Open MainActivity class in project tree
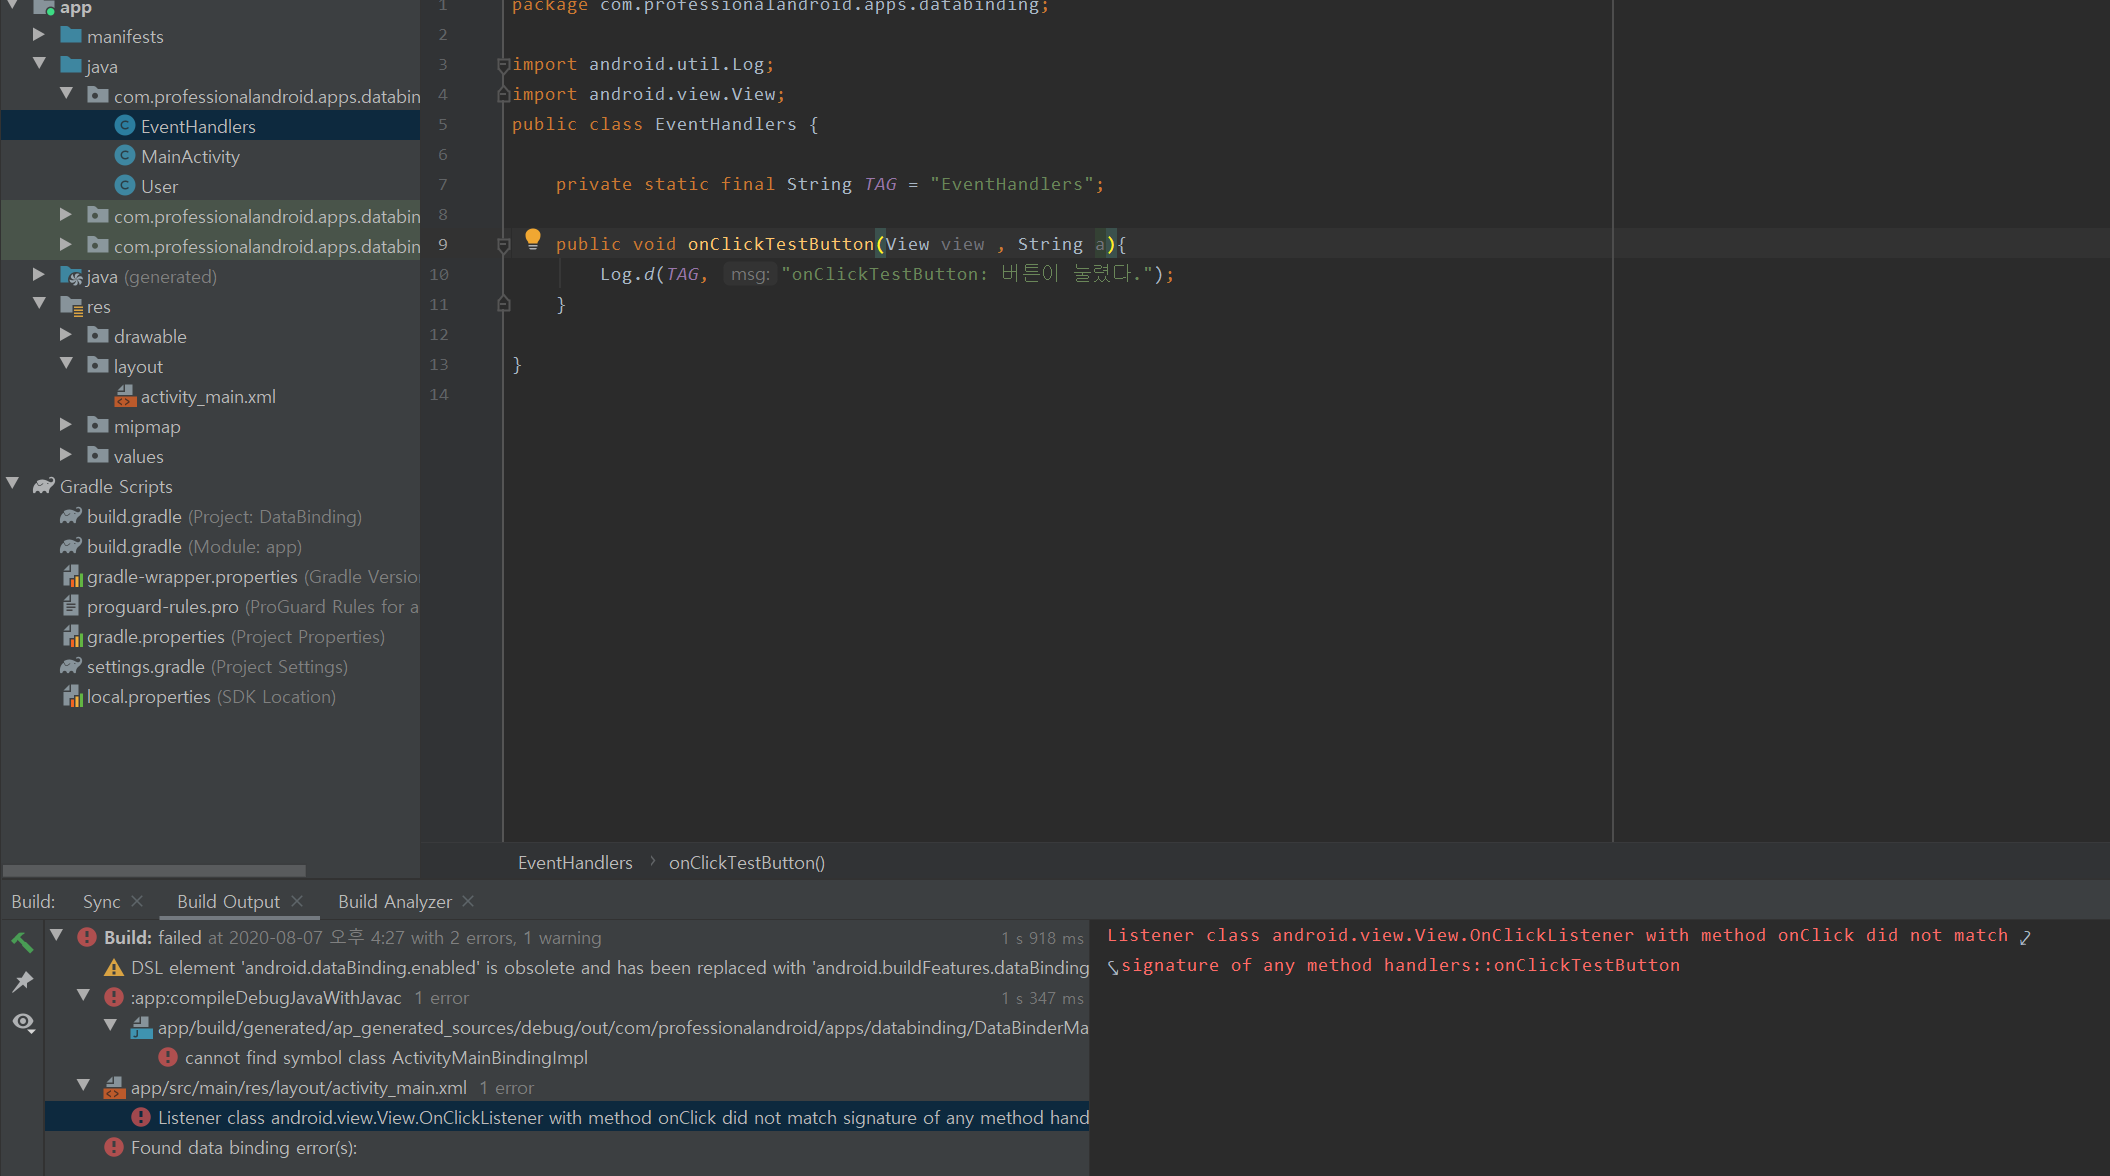 click(x=190, y=157)
